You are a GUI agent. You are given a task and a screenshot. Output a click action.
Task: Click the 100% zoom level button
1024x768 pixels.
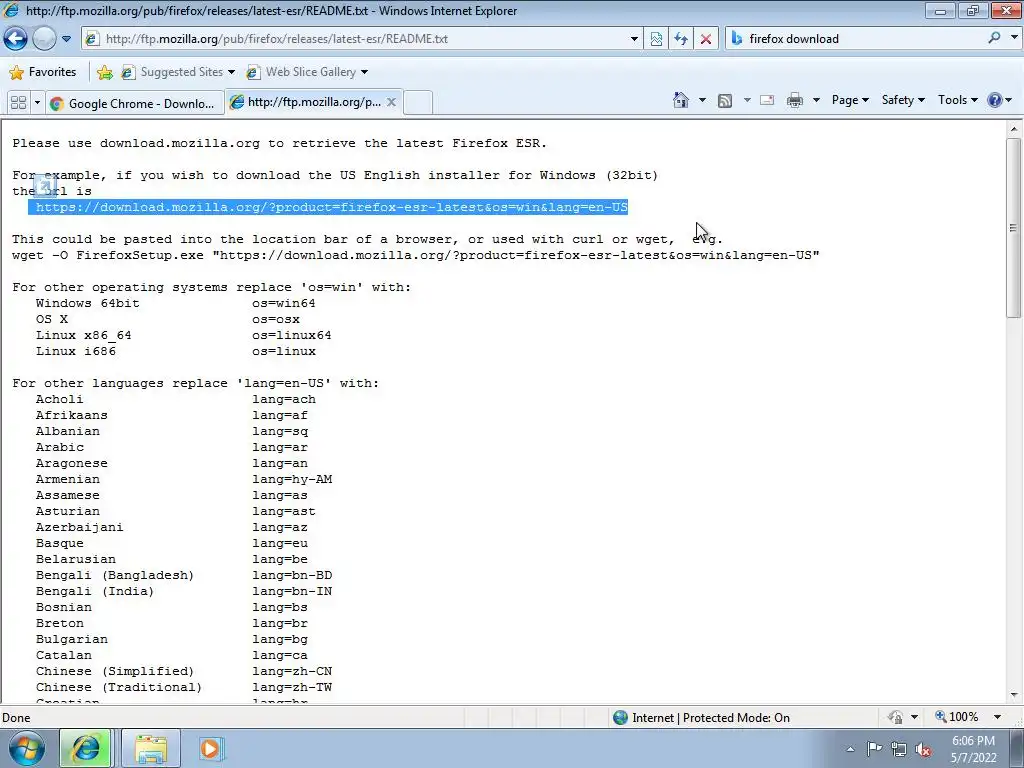click(x=957, y=717)
